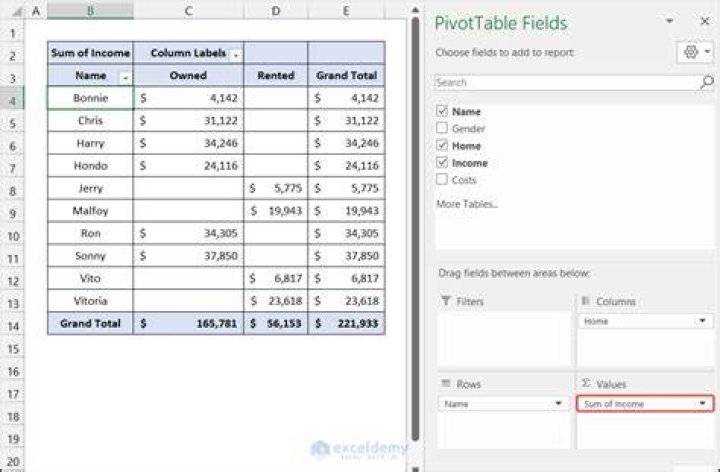Select the Jerry name cell
The height and width of the screenshot is (472, 720).
(x=90, y=188)
